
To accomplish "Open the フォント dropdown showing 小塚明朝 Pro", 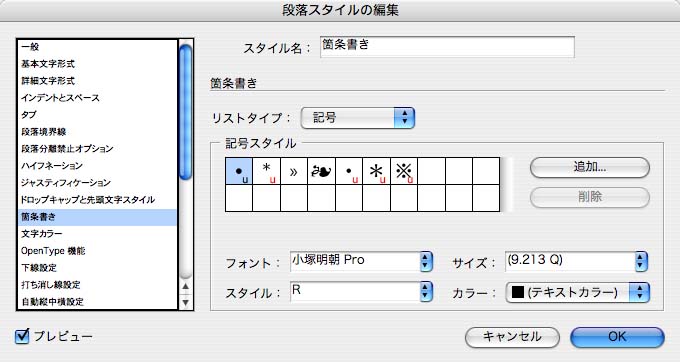I will point(362,261).
